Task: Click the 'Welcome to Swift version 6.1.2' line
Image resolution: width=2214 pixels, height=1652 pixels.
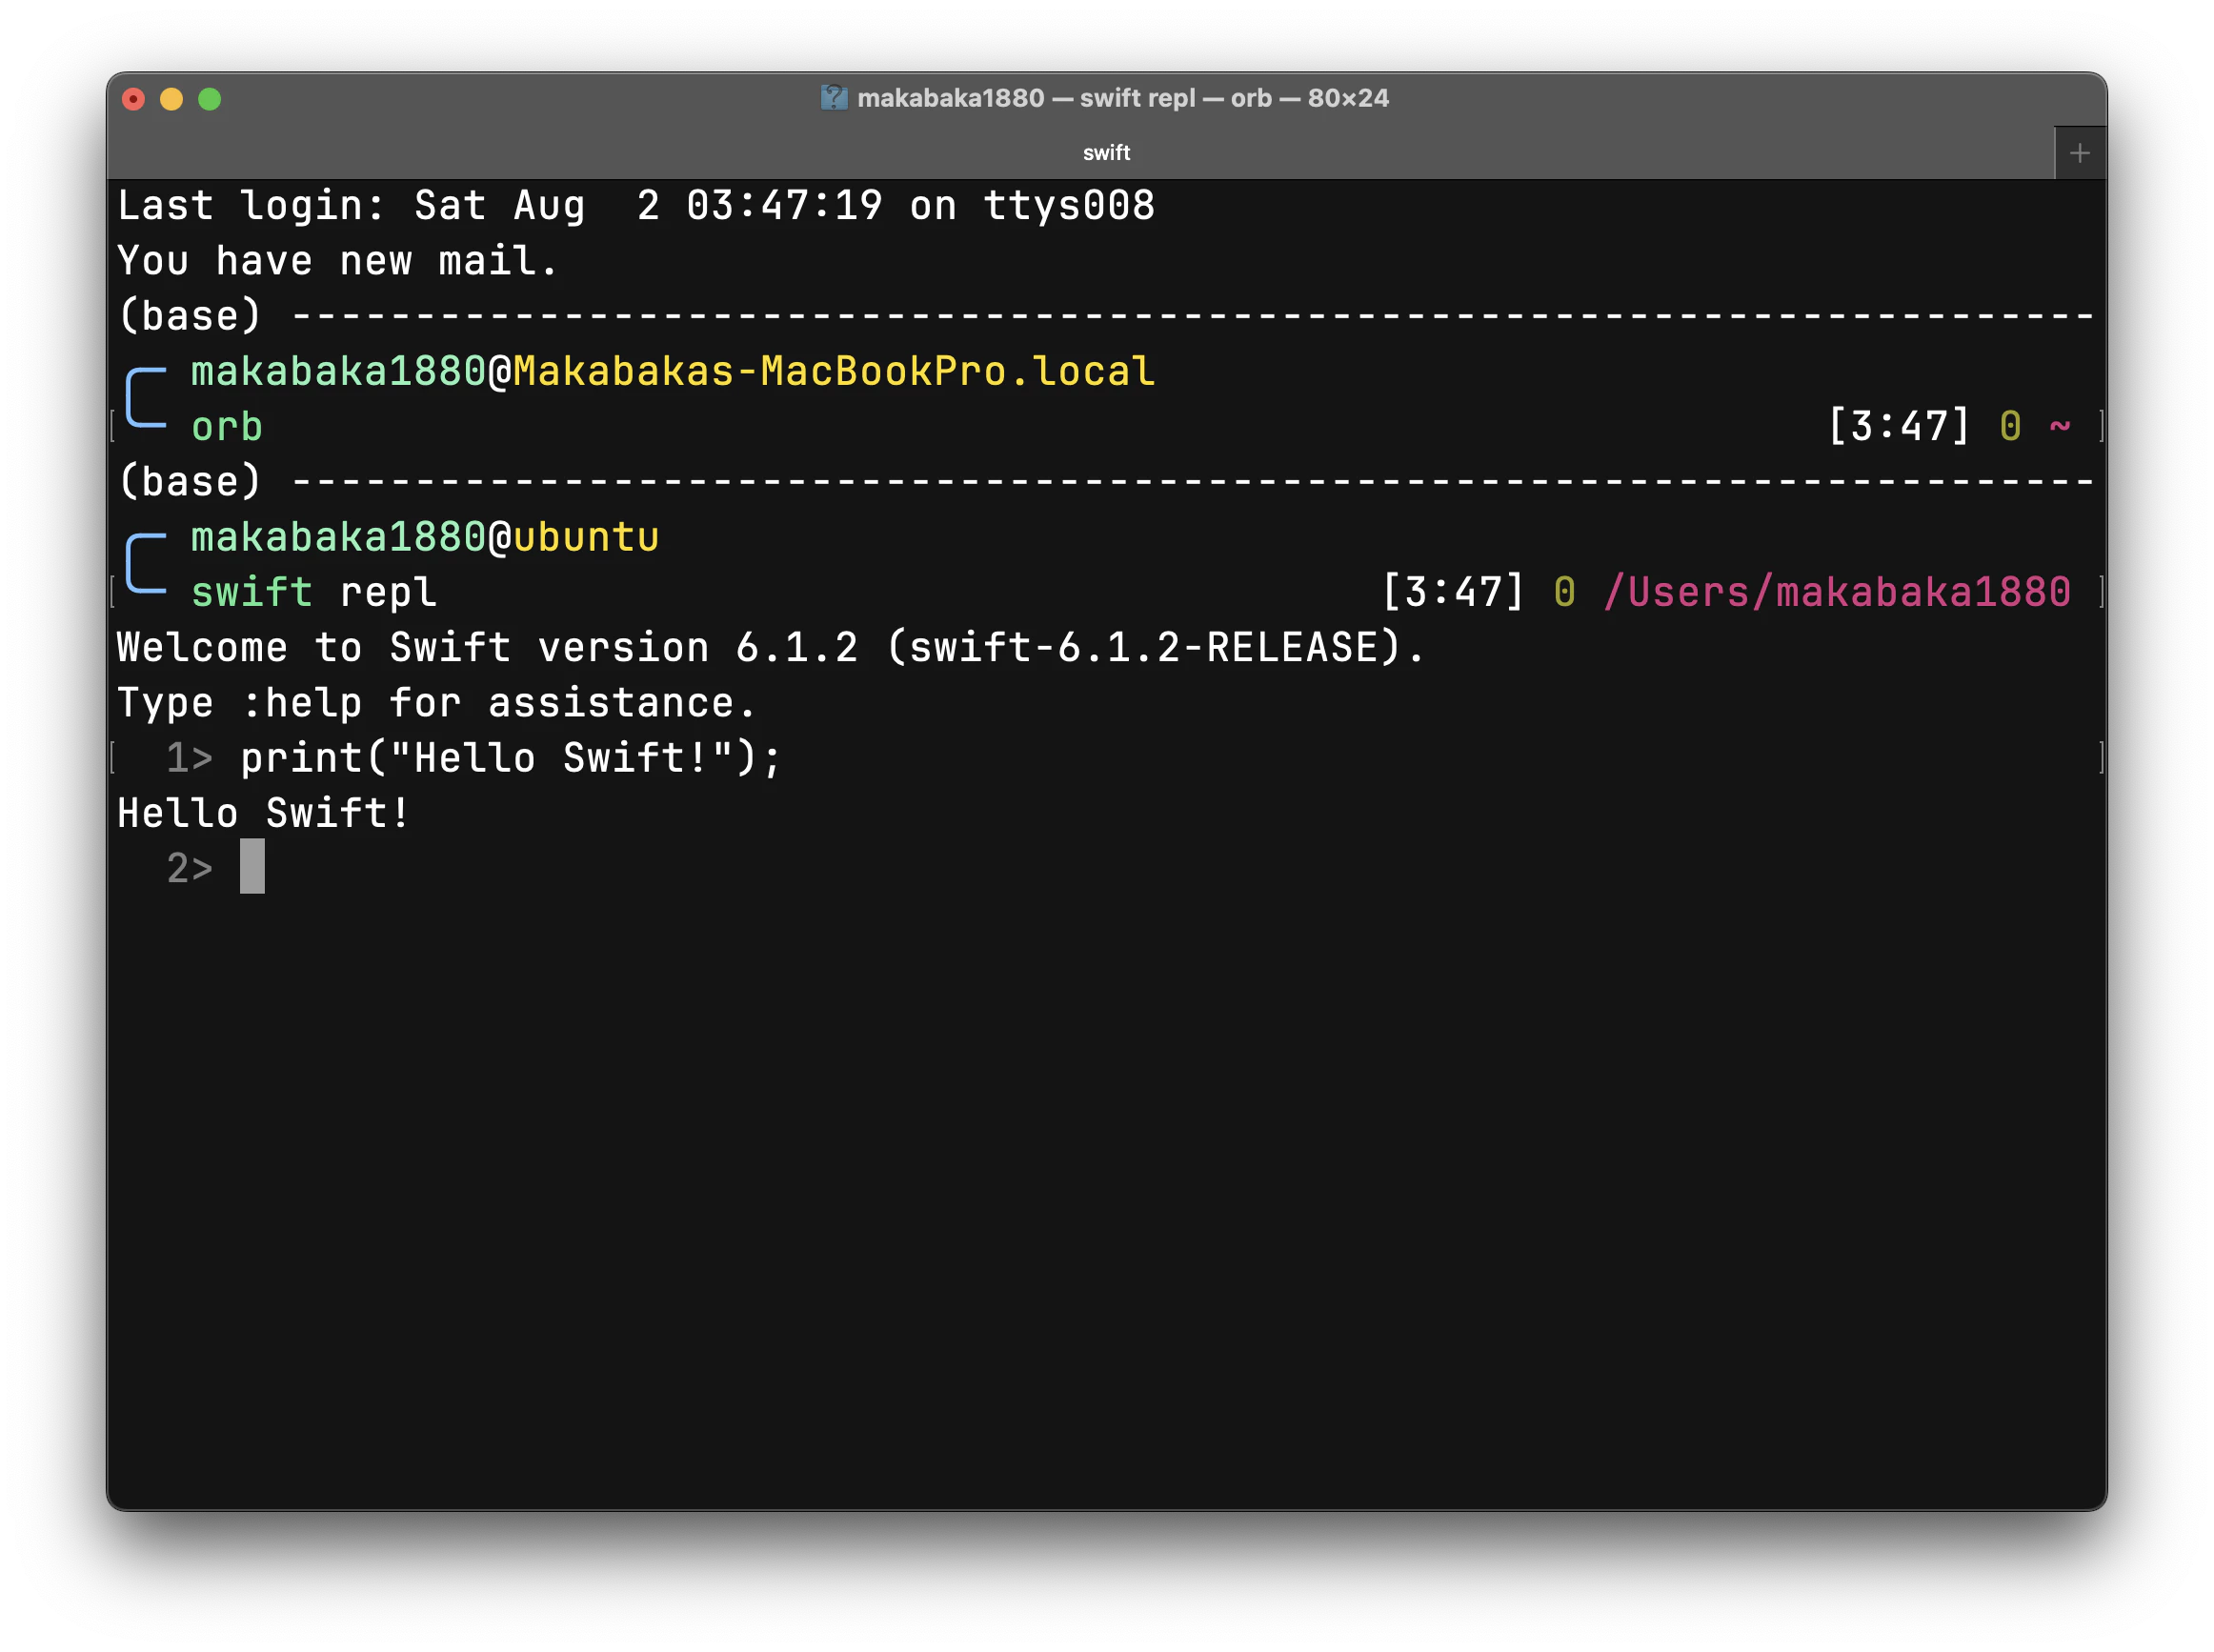Action: (770, 648)
